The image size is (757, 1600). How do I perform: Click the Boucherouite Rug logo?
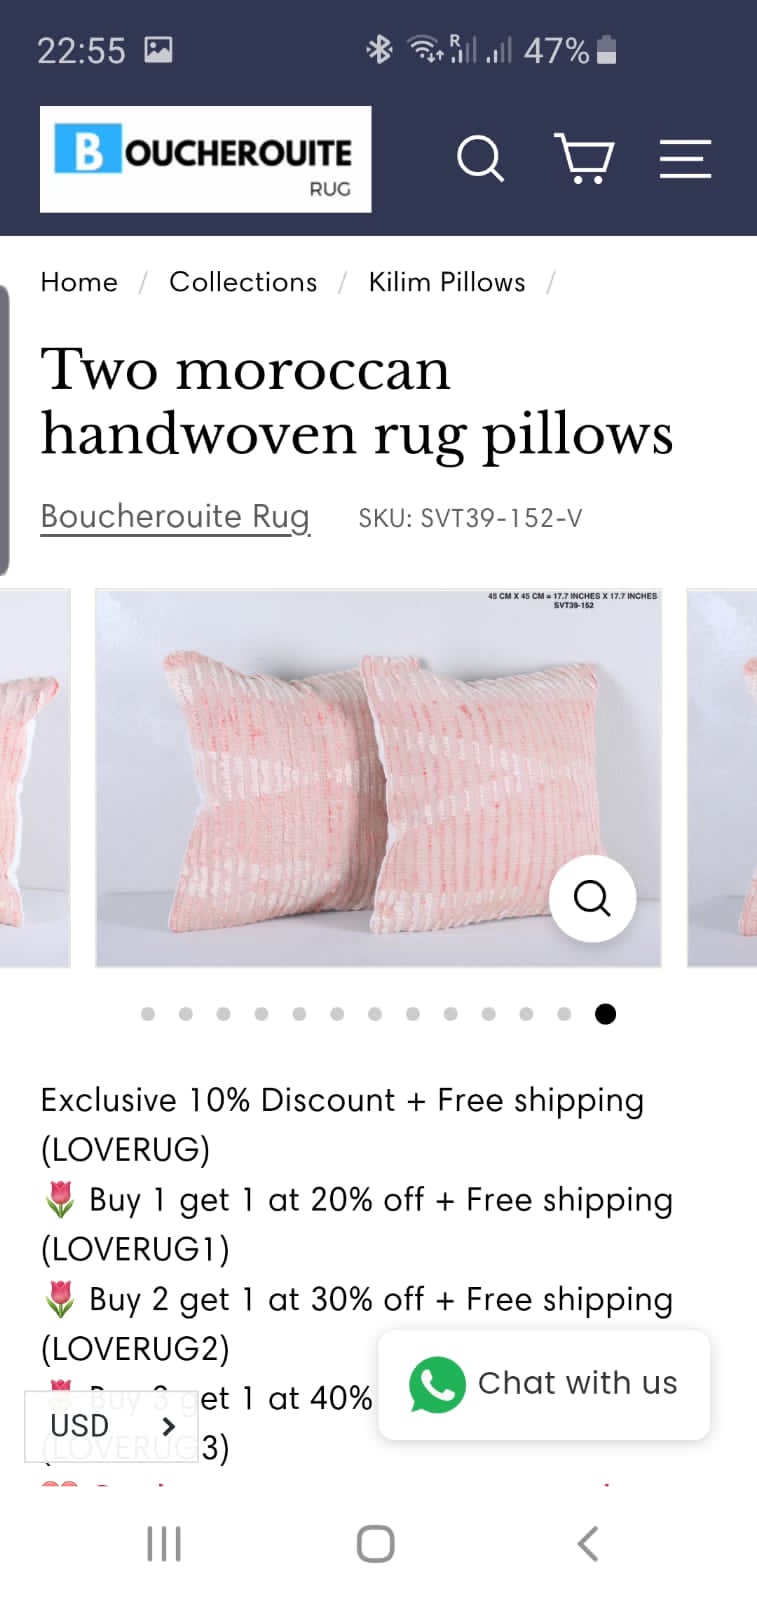[206, 159]
